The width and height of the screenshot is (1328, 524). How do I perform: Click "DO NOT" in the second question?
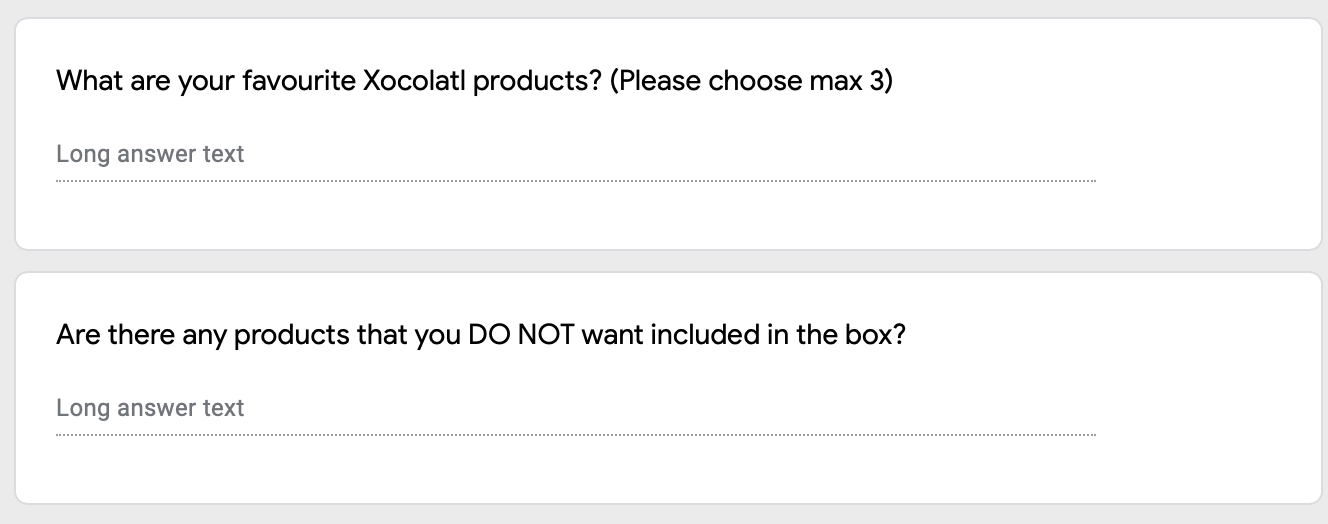point(520,335)
